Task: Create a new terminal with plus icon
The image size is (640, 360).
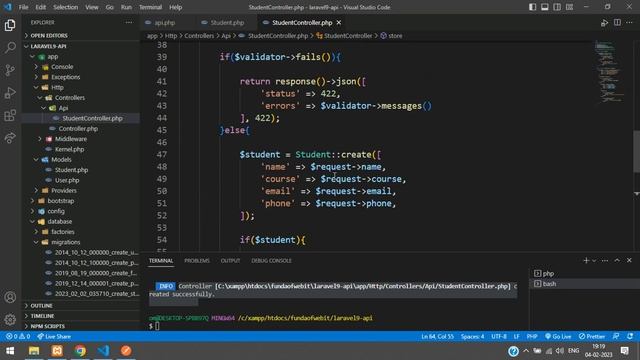Action: click(586, 260)
